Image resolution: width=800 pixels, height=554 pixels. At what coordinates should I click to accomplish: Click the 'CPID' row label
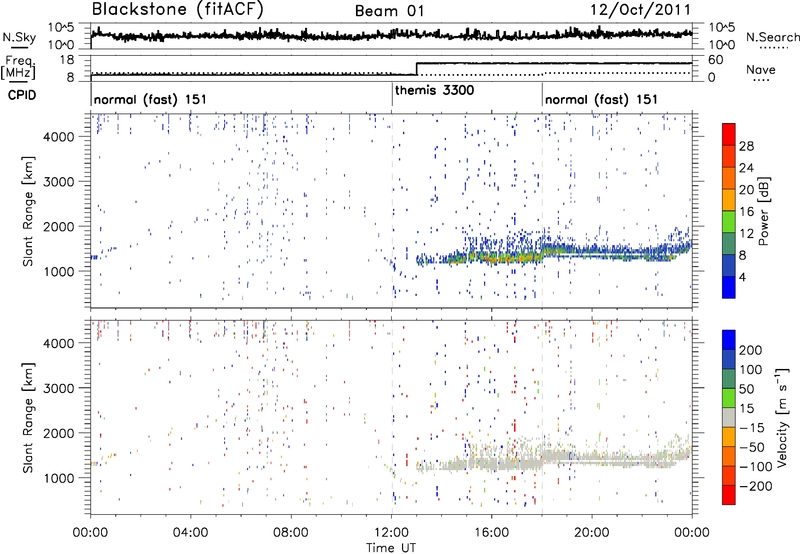[x=22, y=95]
